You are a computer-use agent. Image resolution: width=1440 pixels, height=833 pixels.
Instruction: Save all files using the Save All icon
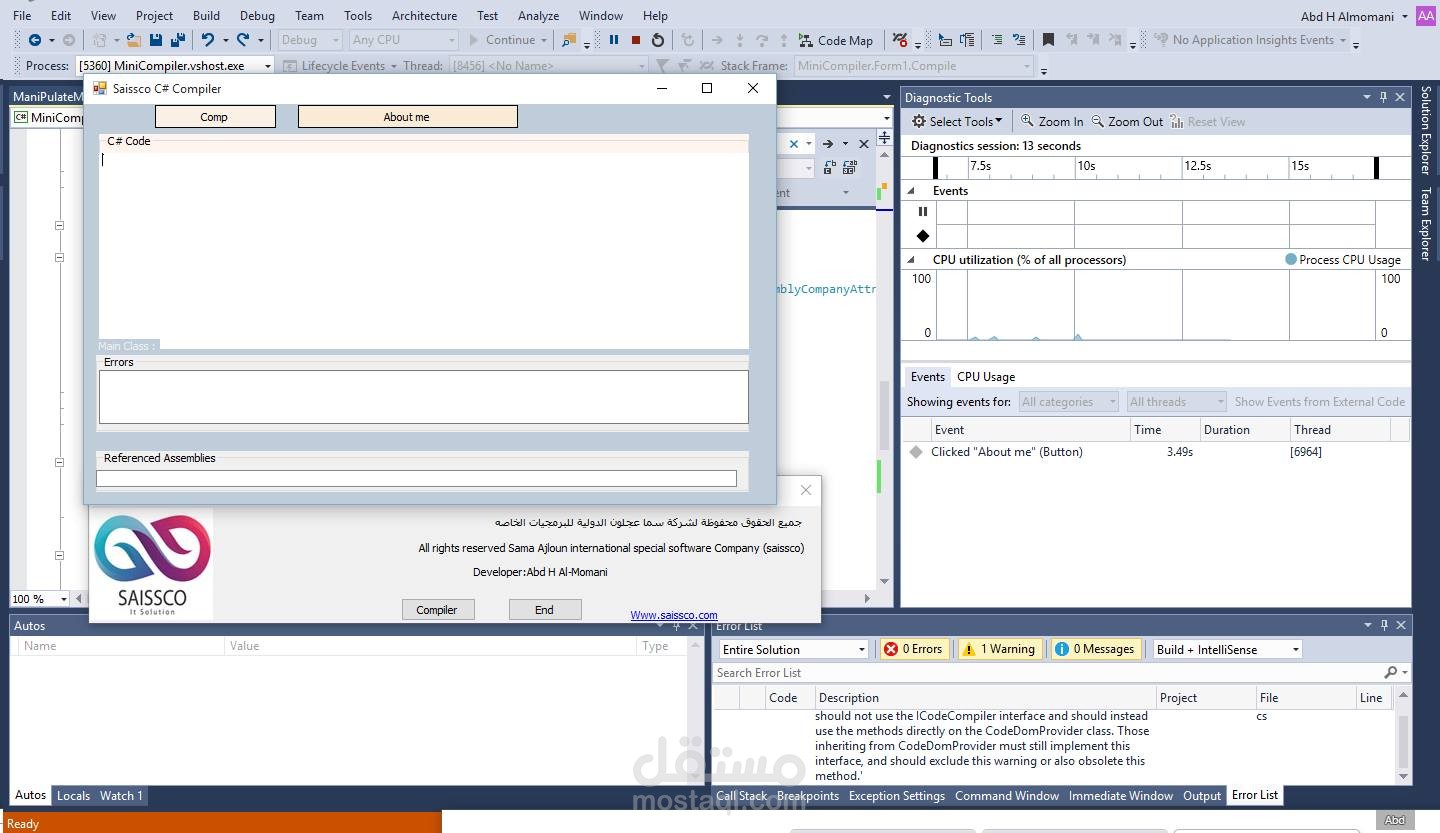click(x=177, y=39)
